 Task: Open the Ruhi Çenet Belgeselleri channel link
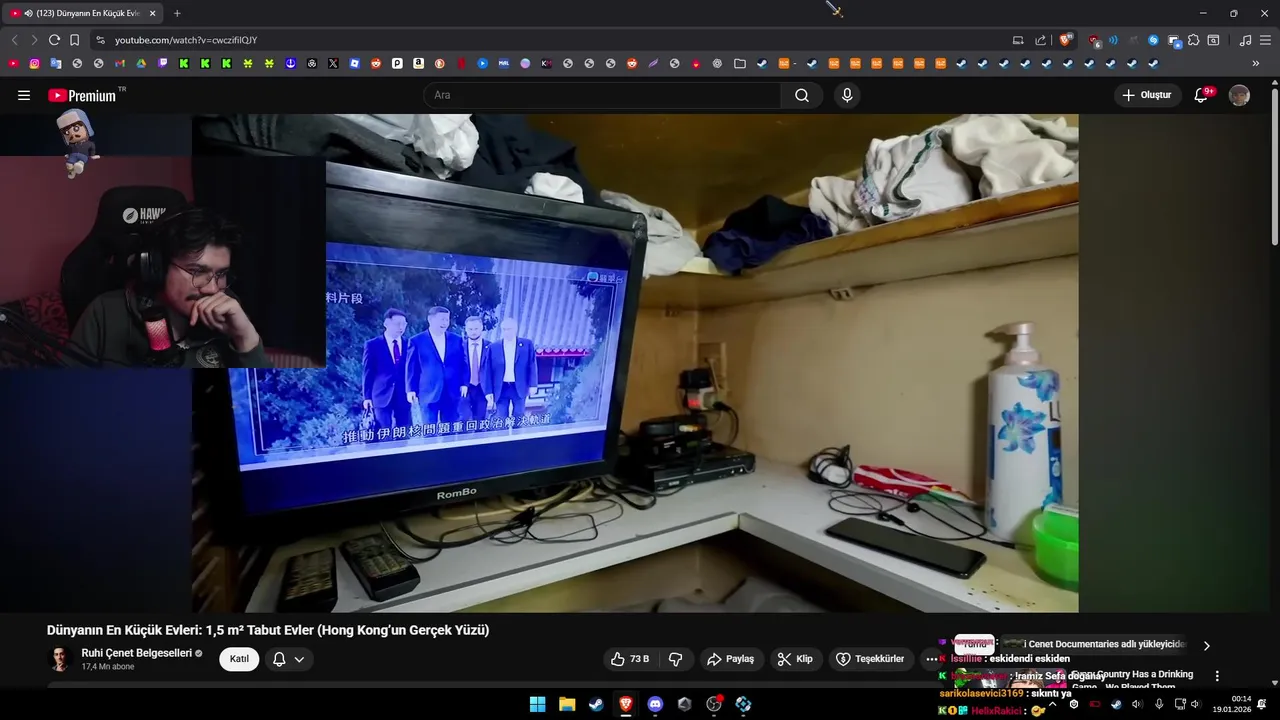coord(136,653)
